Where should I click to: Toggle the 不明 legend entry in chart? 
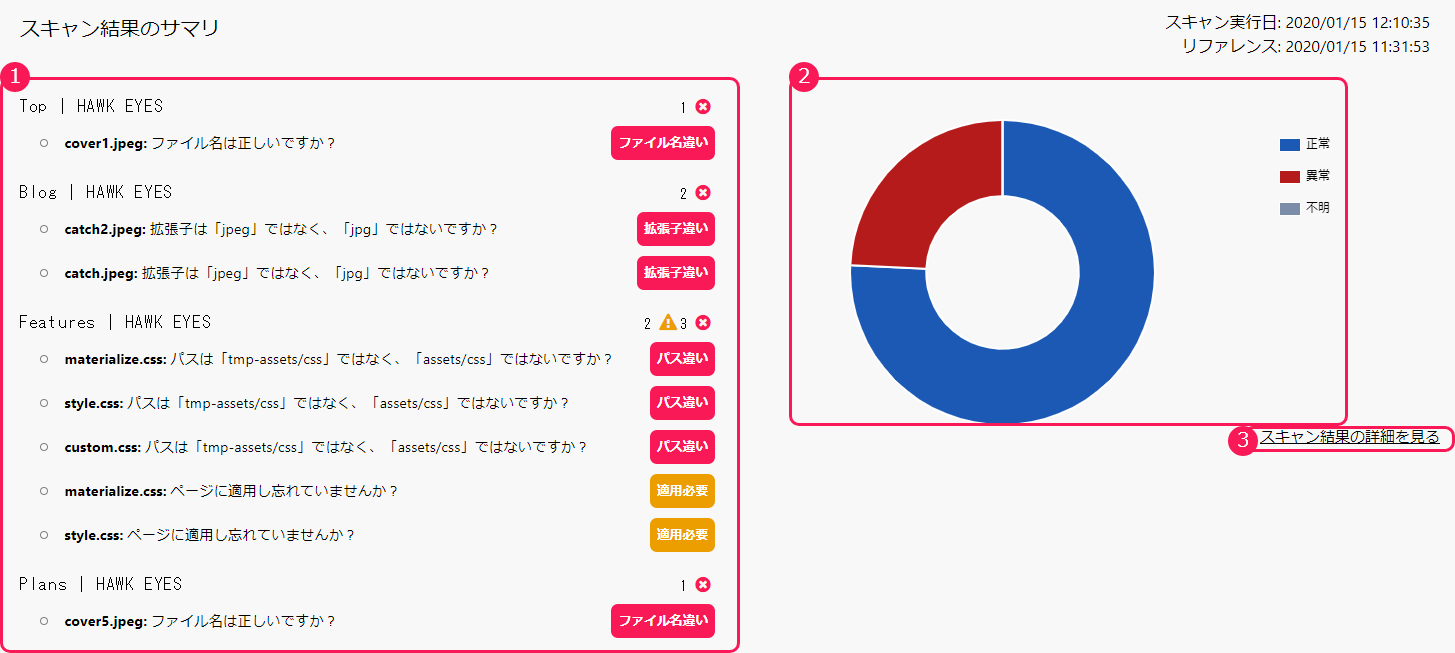(1305, 209)
